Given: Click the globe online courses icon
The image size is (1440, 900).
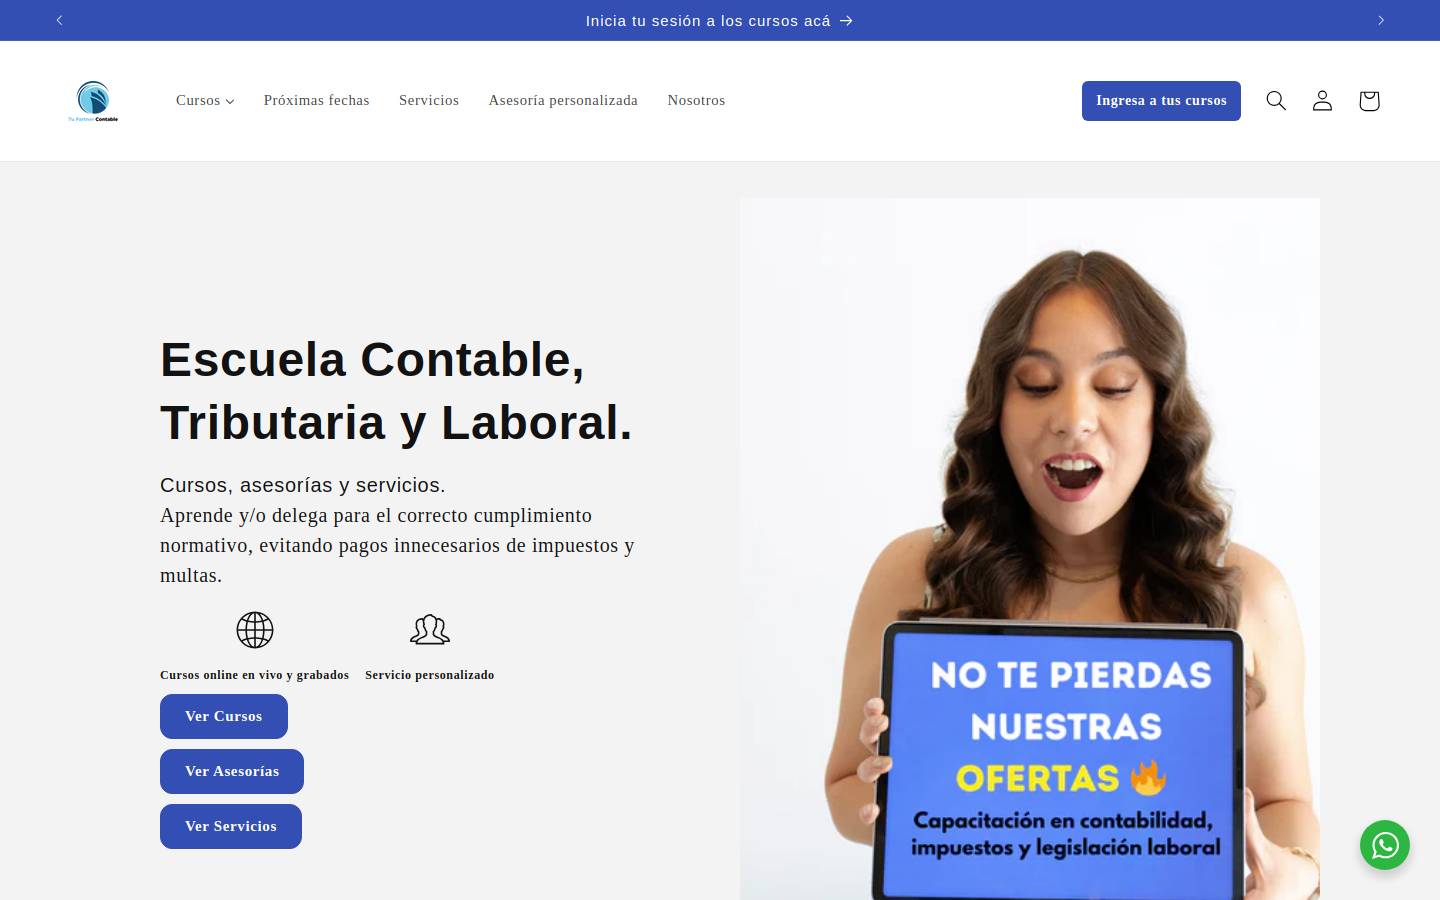Looking at the screenshot, I should tap(255, 630).
